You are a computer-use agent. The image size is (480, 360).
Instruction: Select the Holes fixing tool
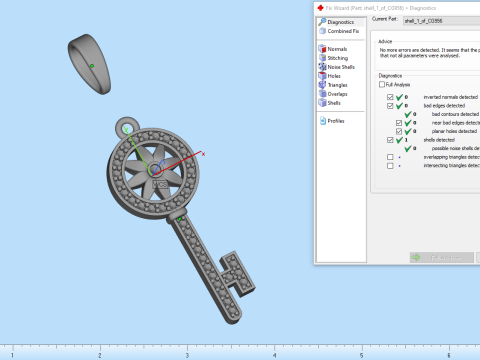(330, 76)
